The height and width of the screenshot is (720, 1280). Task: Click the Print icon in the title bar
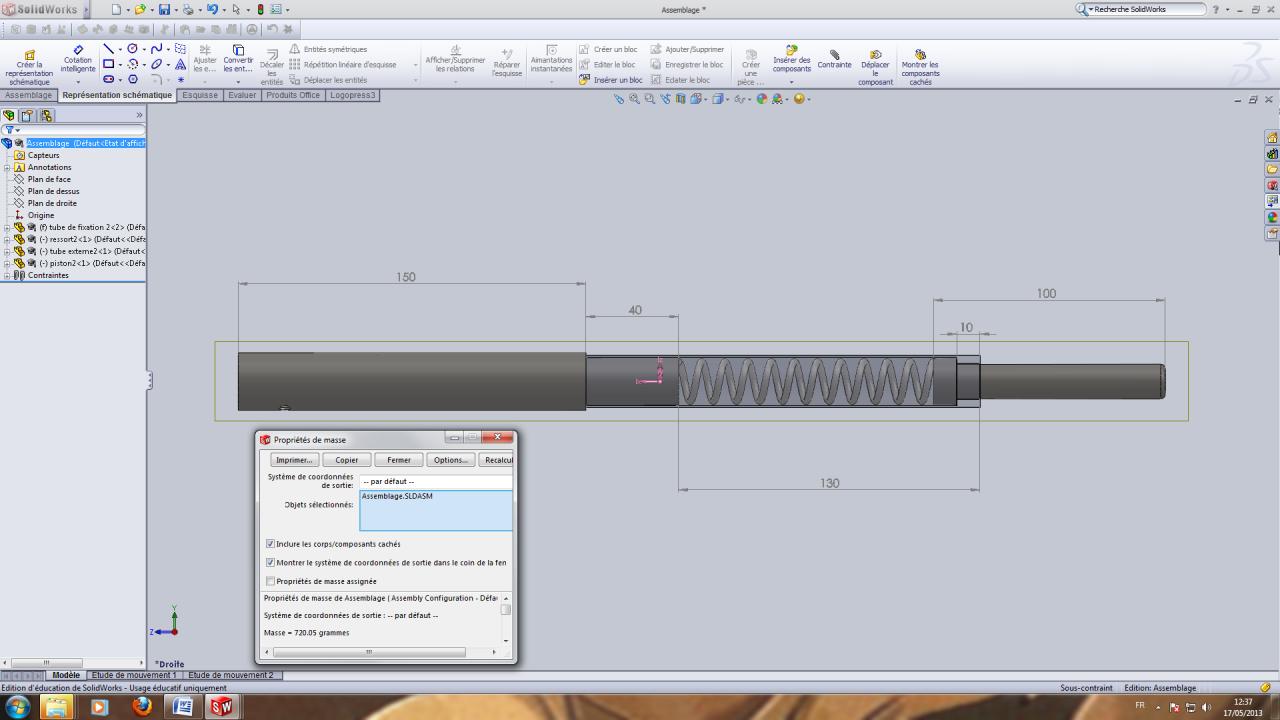pos(188,9)
